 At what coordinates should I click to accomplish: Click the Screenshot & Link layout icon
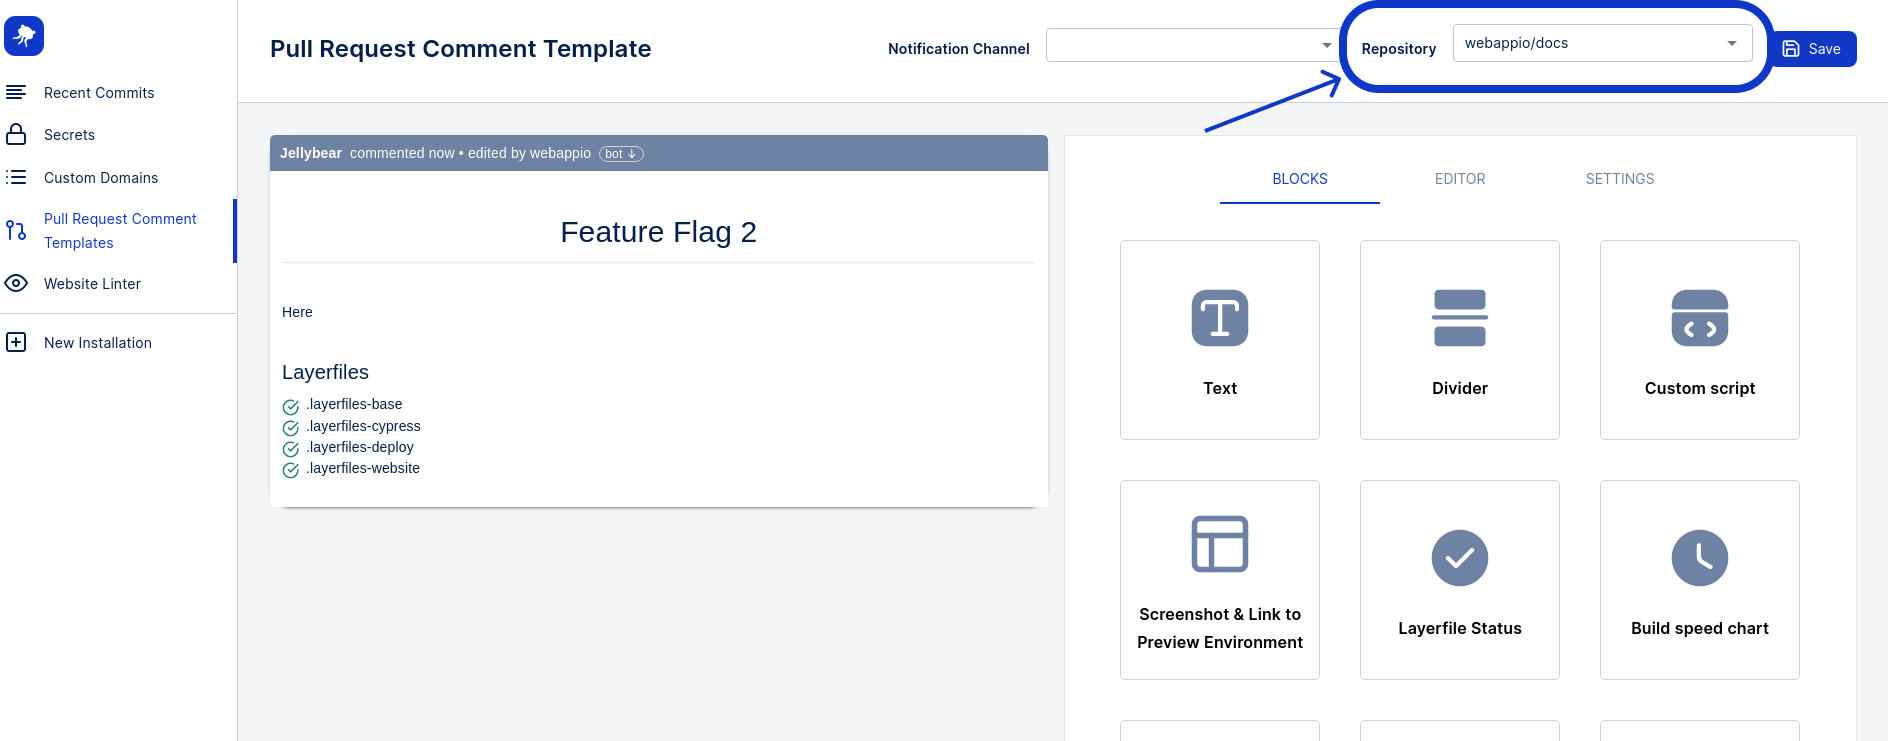click(1220, 544)
